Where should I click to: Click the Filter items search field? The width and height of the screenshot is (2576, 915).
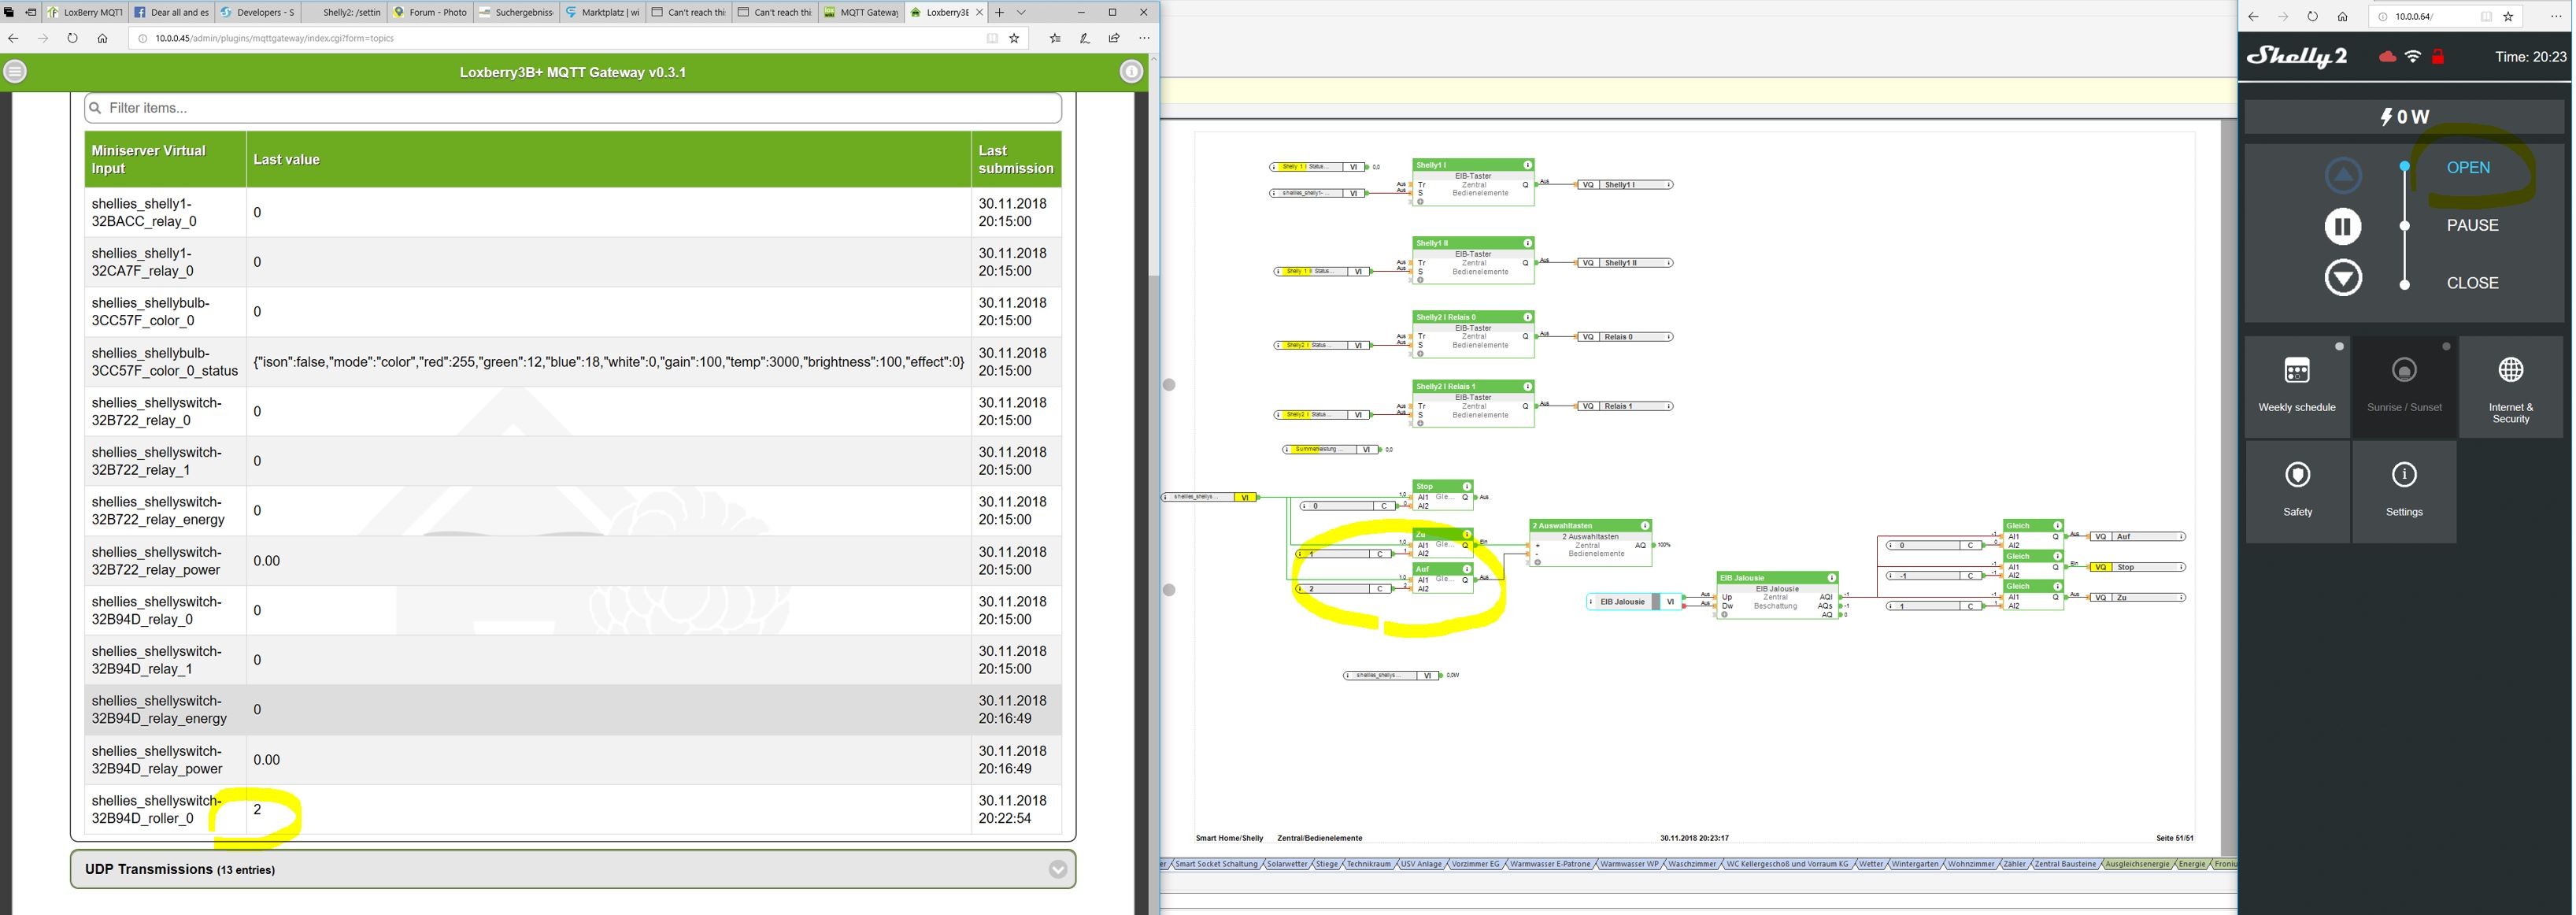coord(572,108)
